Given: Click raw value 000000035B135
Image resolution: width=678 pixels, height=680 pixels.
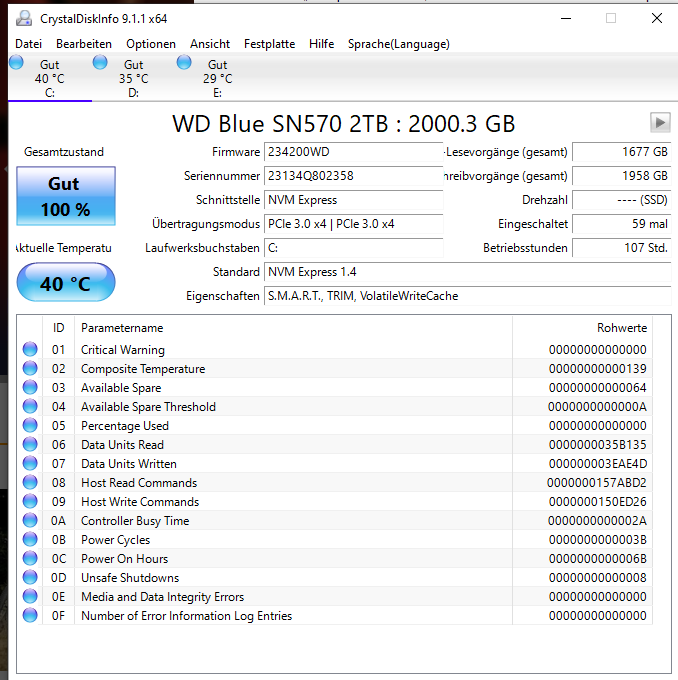Looking at the screenshot, I should 597,445.
